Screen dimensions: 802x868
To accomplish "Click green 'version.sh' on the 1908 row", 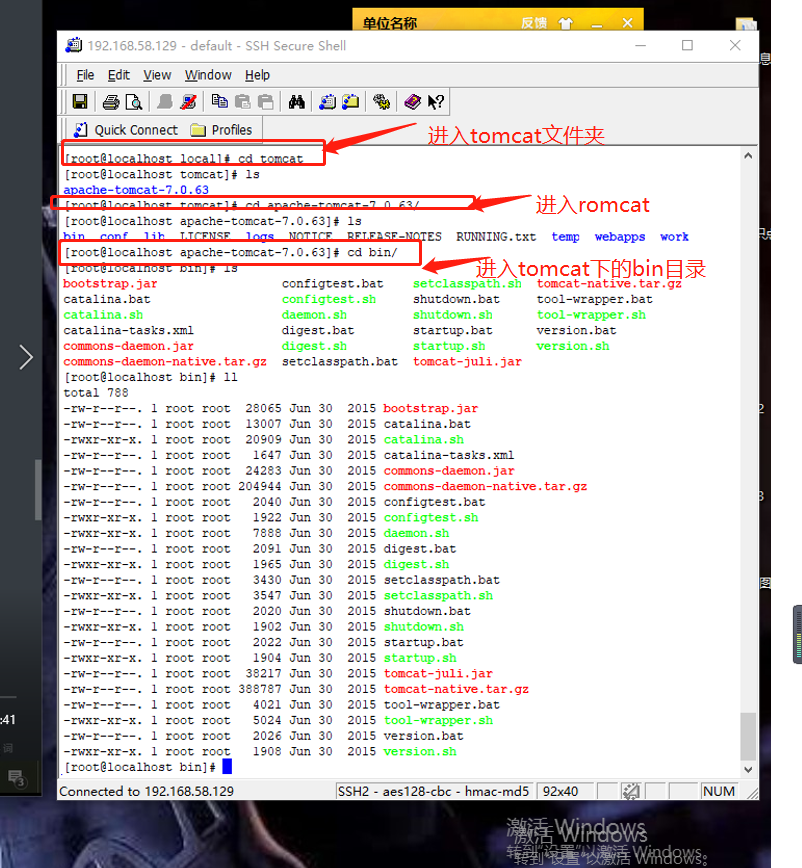I will point(420,752).
